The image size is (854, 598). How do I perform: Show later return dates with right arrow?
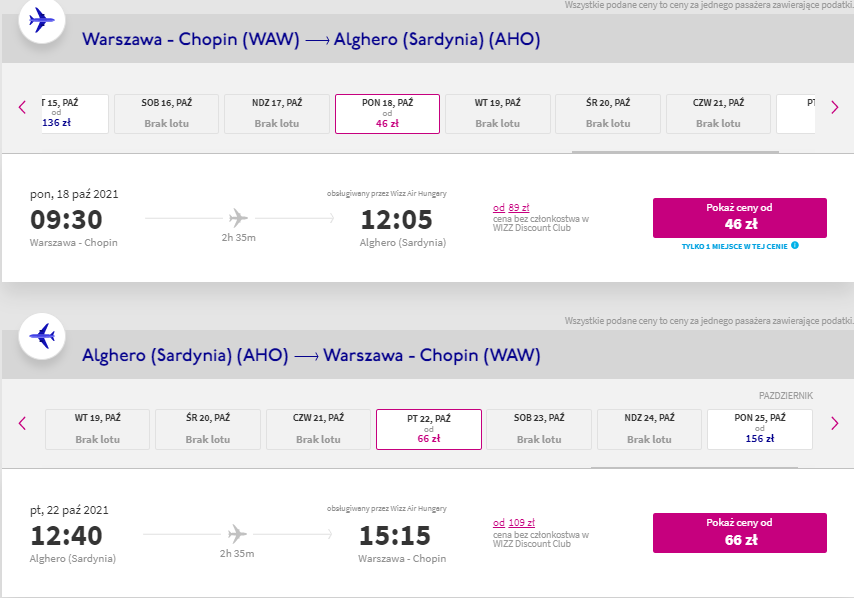[834, 423]
